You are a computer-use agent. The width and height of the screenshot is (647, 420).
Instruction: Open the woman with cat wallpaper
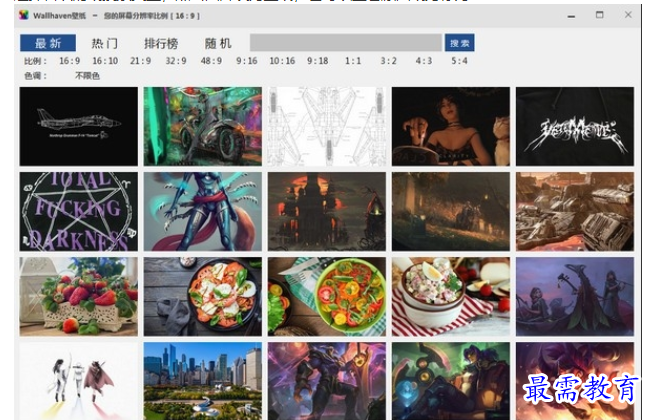pyautogui.click(x=451, y=126)
